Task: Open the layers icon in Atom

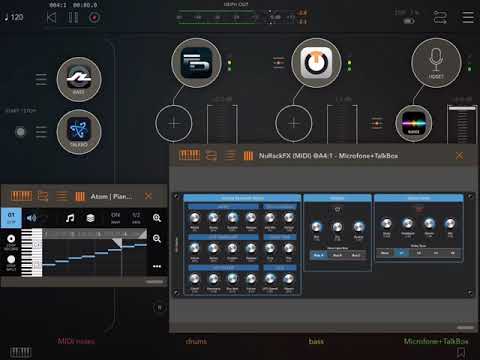Action: (x=90, y=218)
